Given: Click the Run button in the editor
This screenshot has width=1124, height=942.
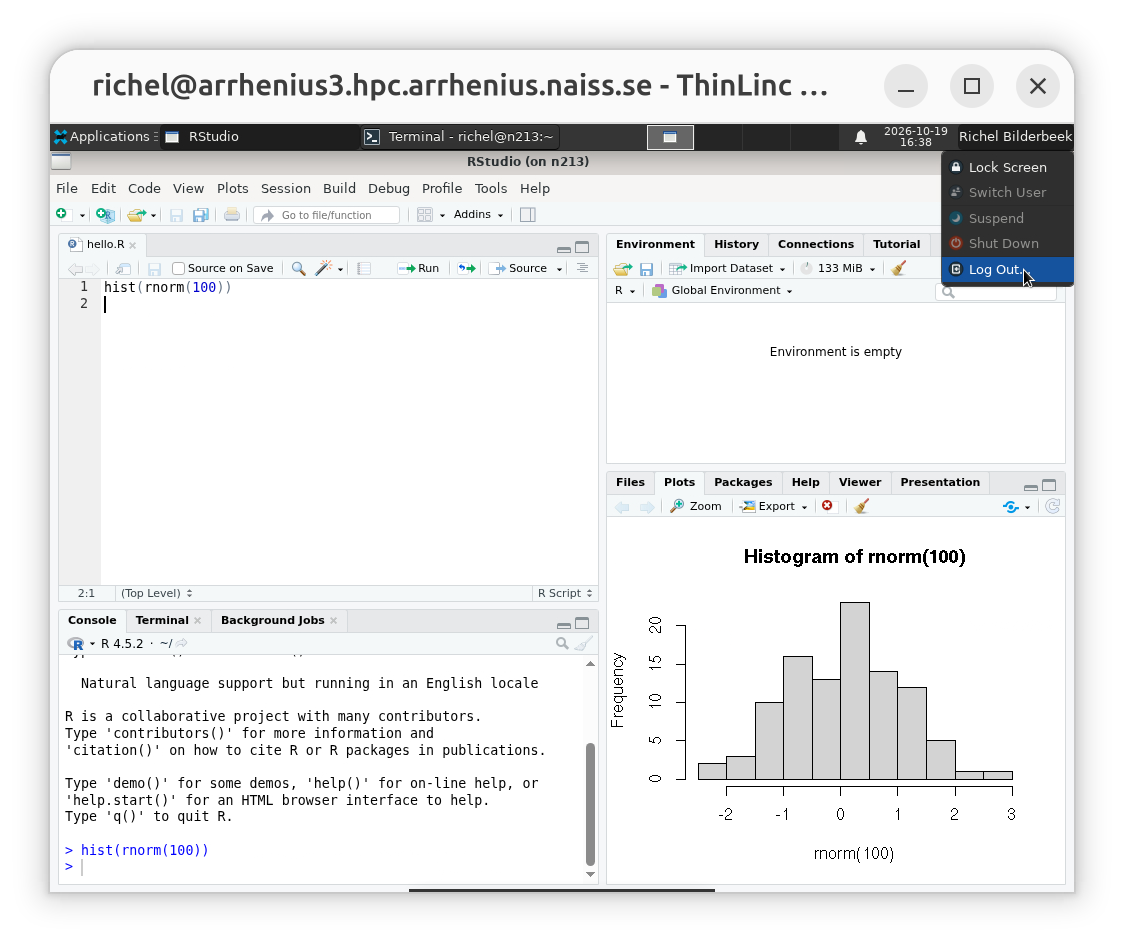Looking at the screenshot, I should click(419, 268).
